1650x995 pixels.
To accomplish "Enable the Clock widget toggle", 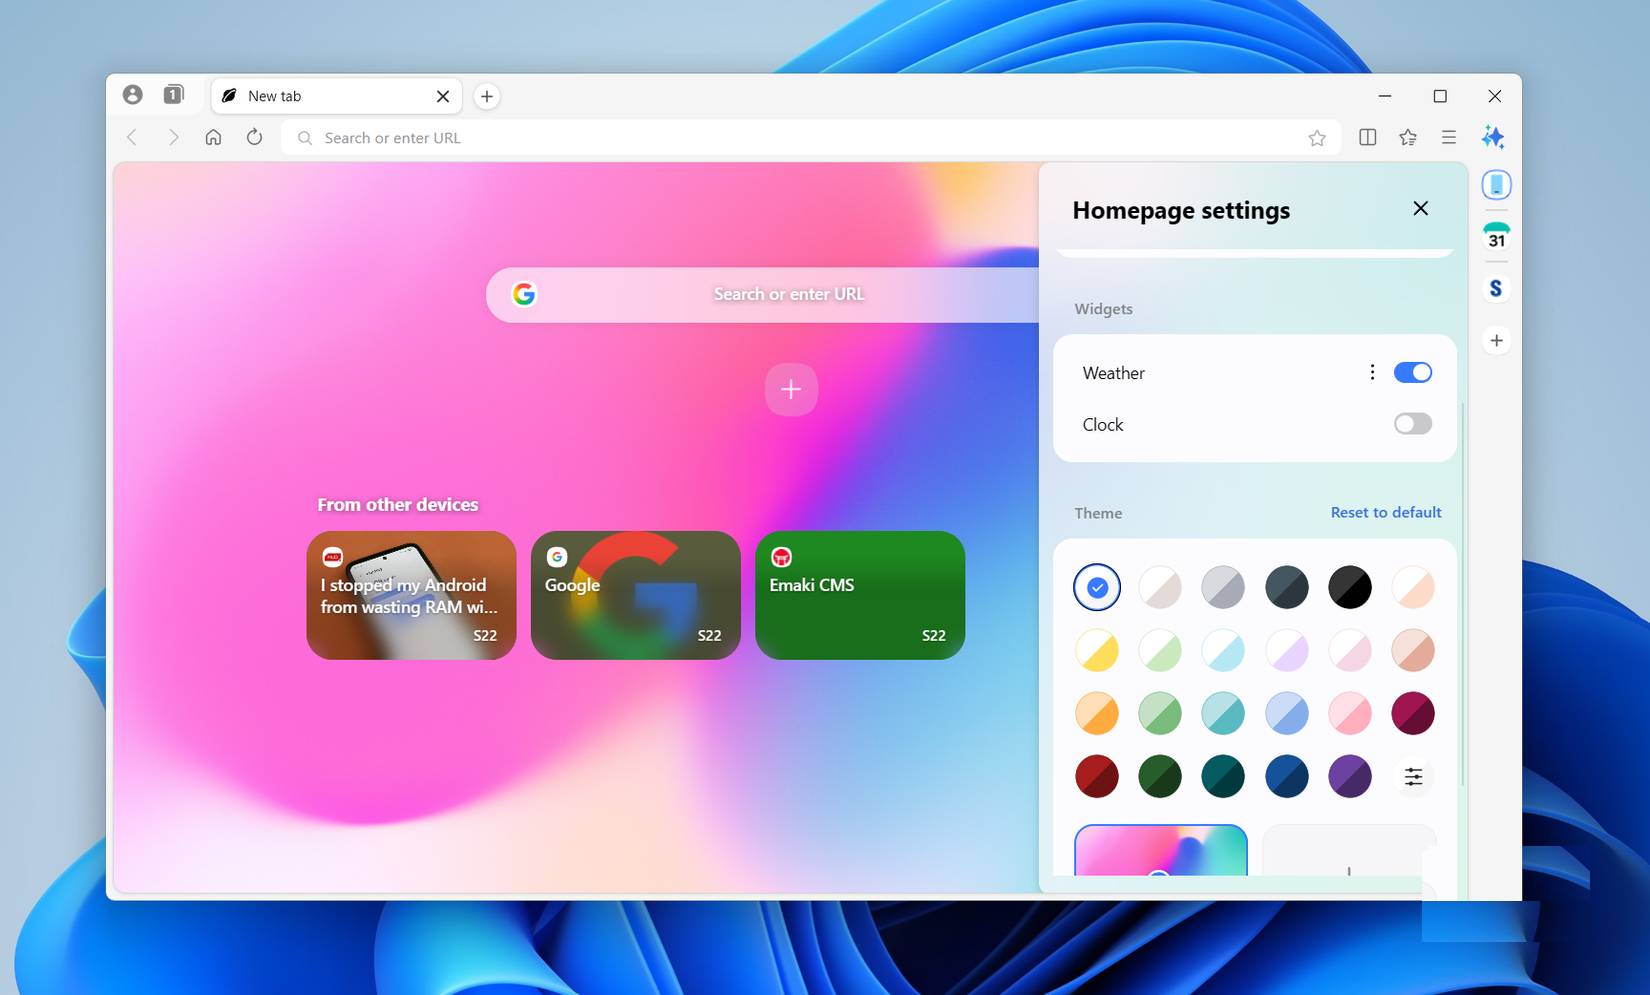I will tap(1413, 424).
